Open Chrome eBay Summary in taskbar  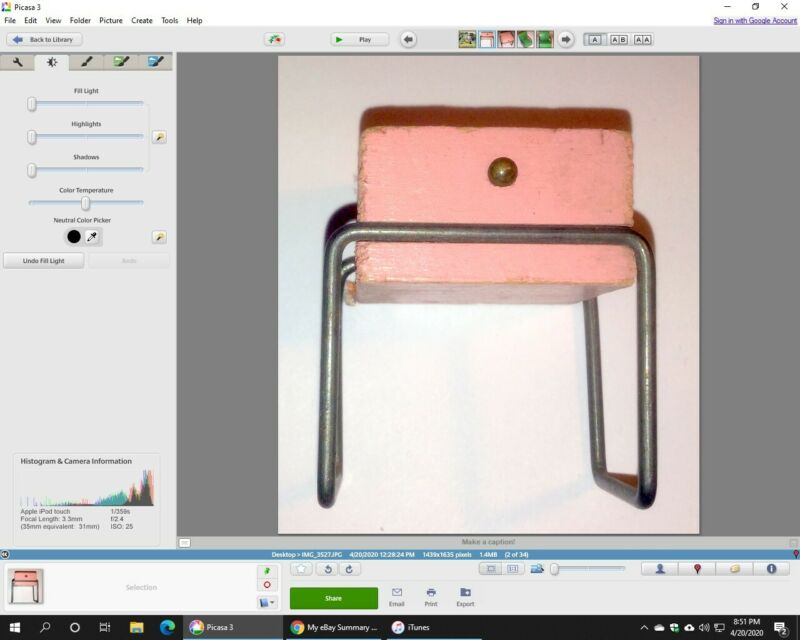pyautogui.click(x=335, y=627)
